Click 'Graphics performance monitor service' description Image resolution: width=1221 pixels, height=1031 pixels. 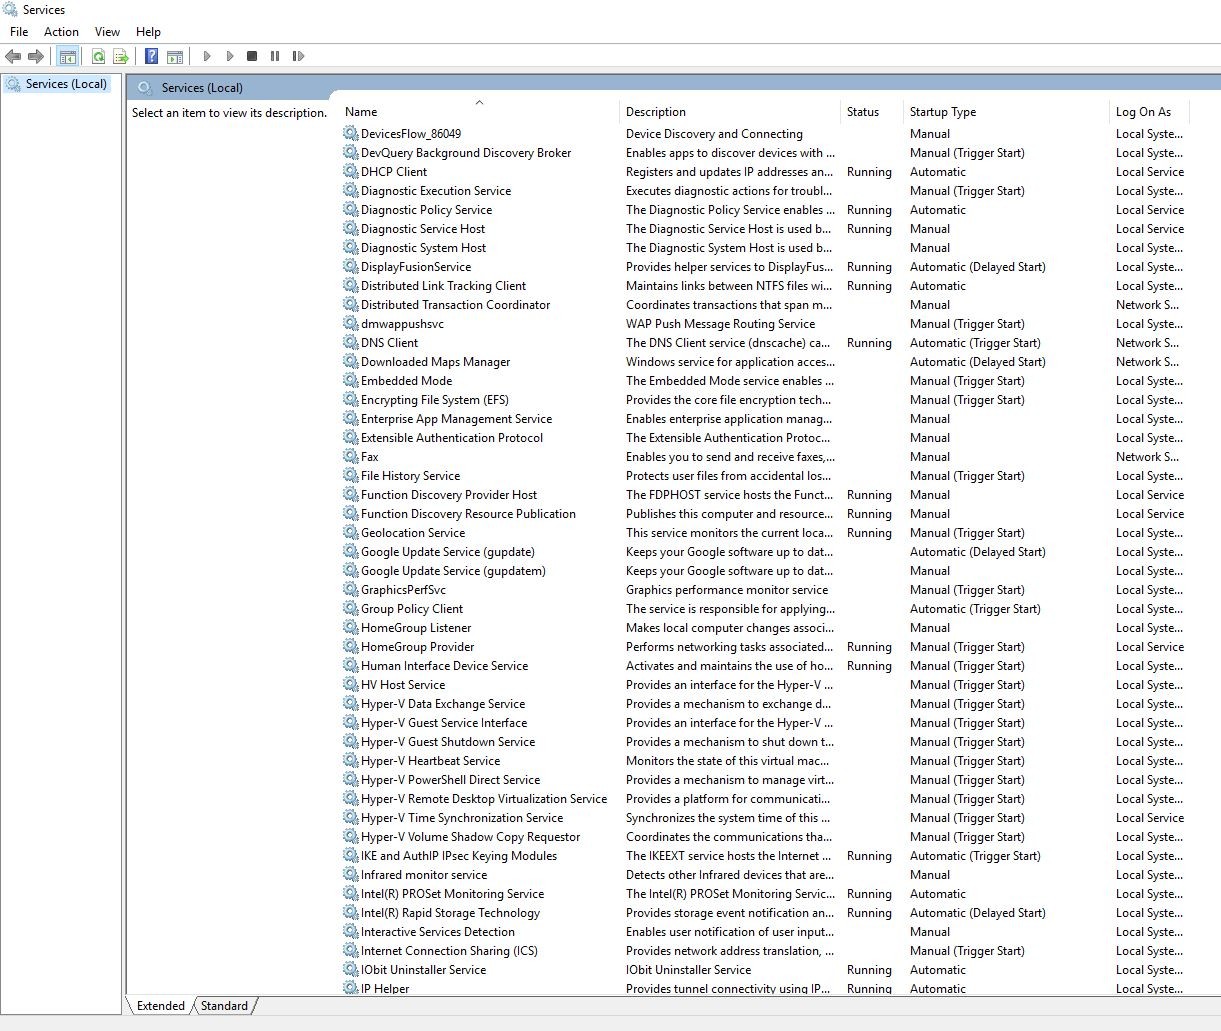coord(727,589)
